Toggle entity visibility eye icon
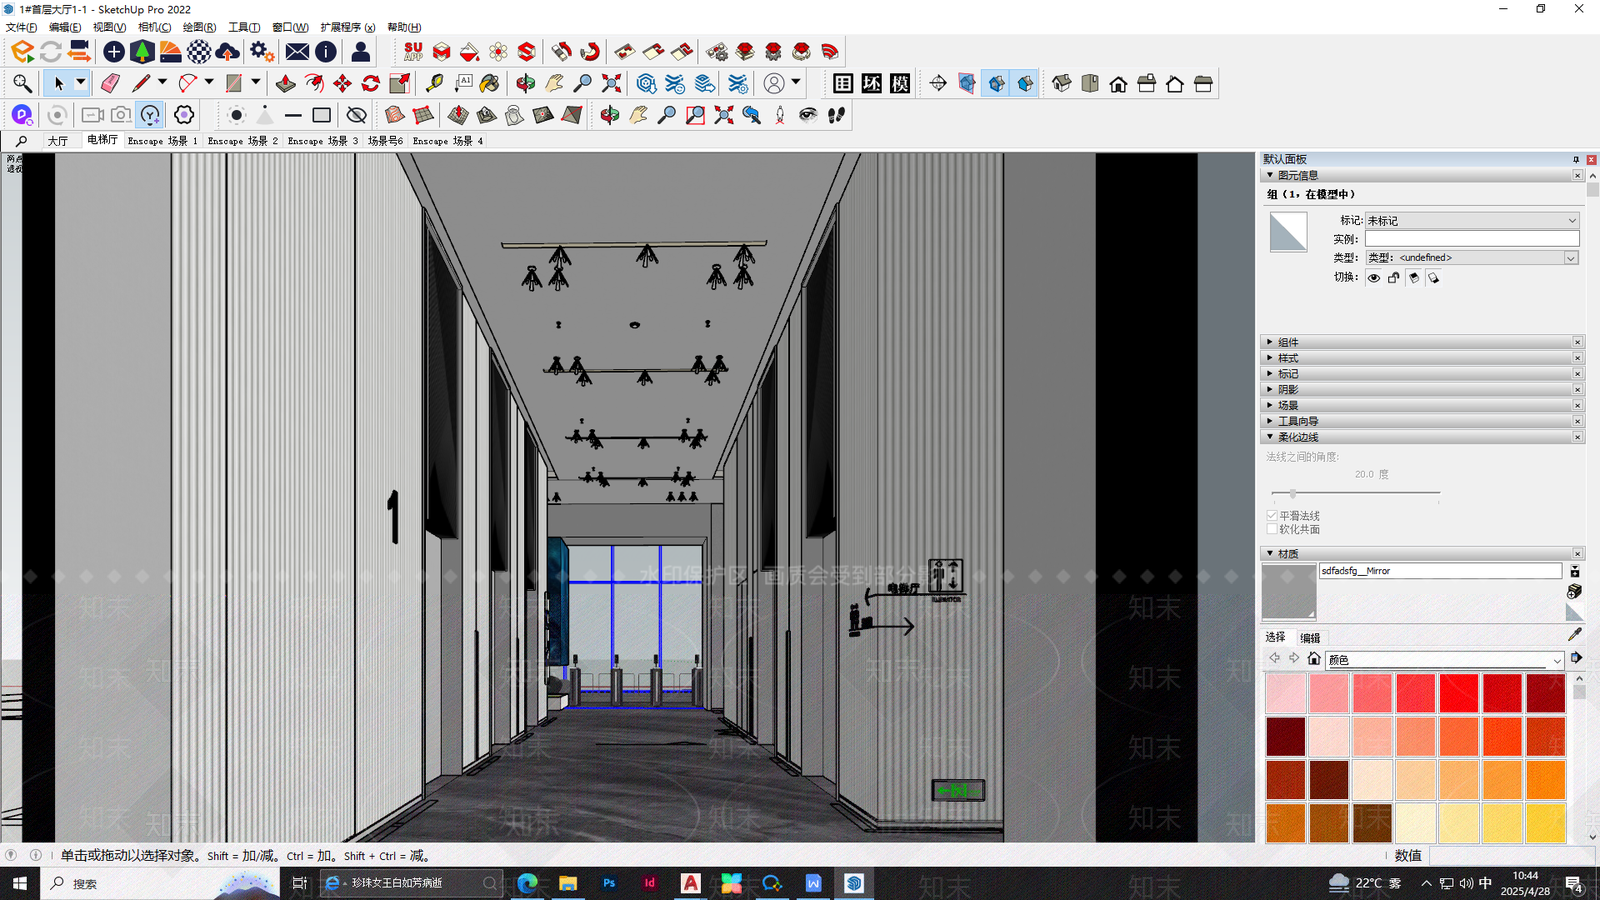The height and width of the screenshot is (900, 1600). 1374,278
